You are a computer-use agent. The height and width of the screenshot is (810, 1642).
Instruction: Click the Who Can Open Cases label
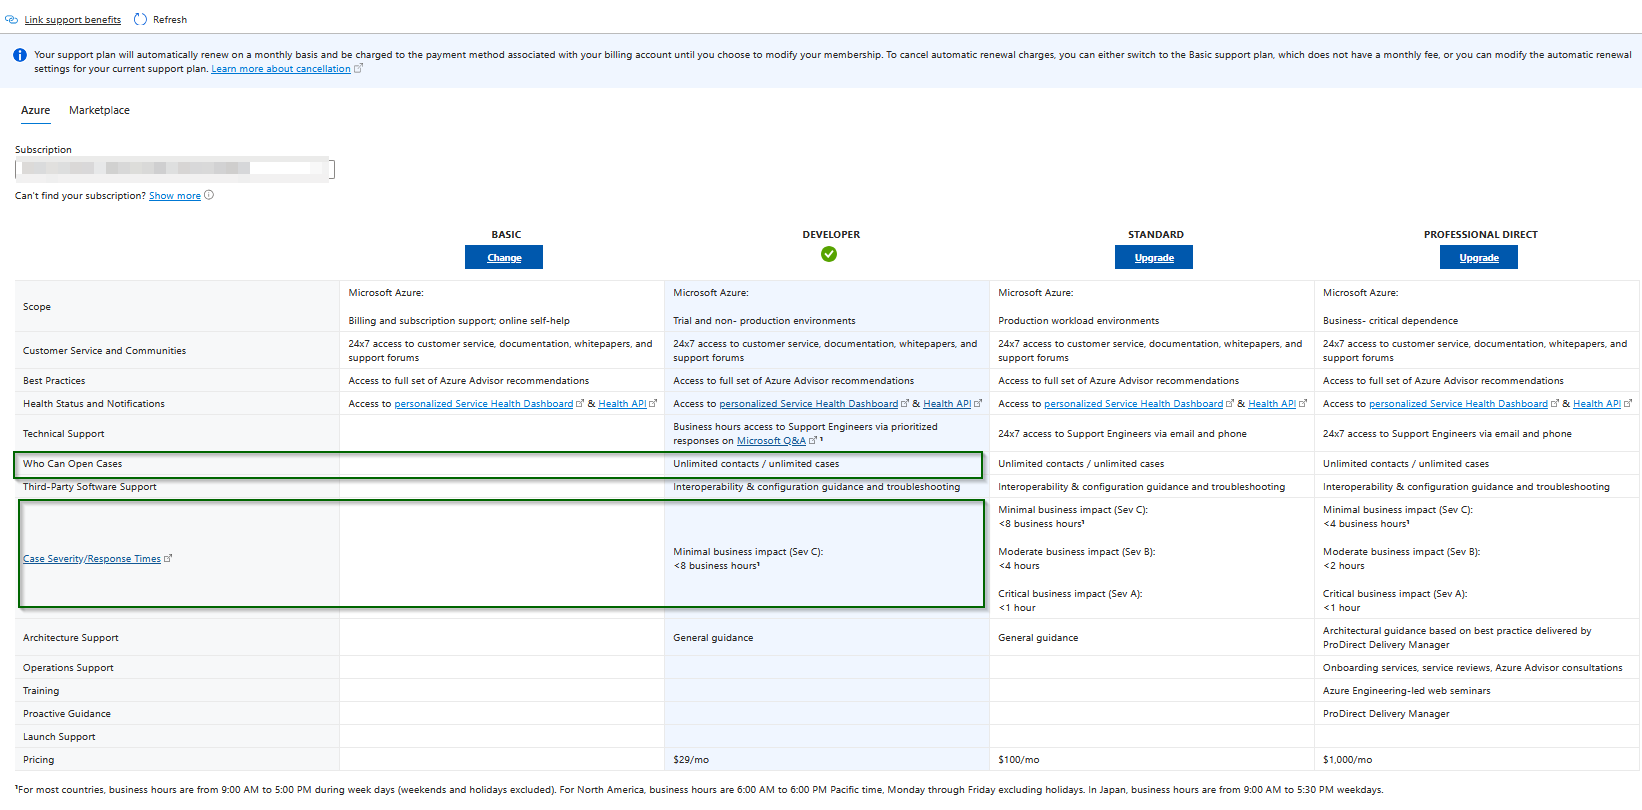pyautogui.click(x=72, y=464)
